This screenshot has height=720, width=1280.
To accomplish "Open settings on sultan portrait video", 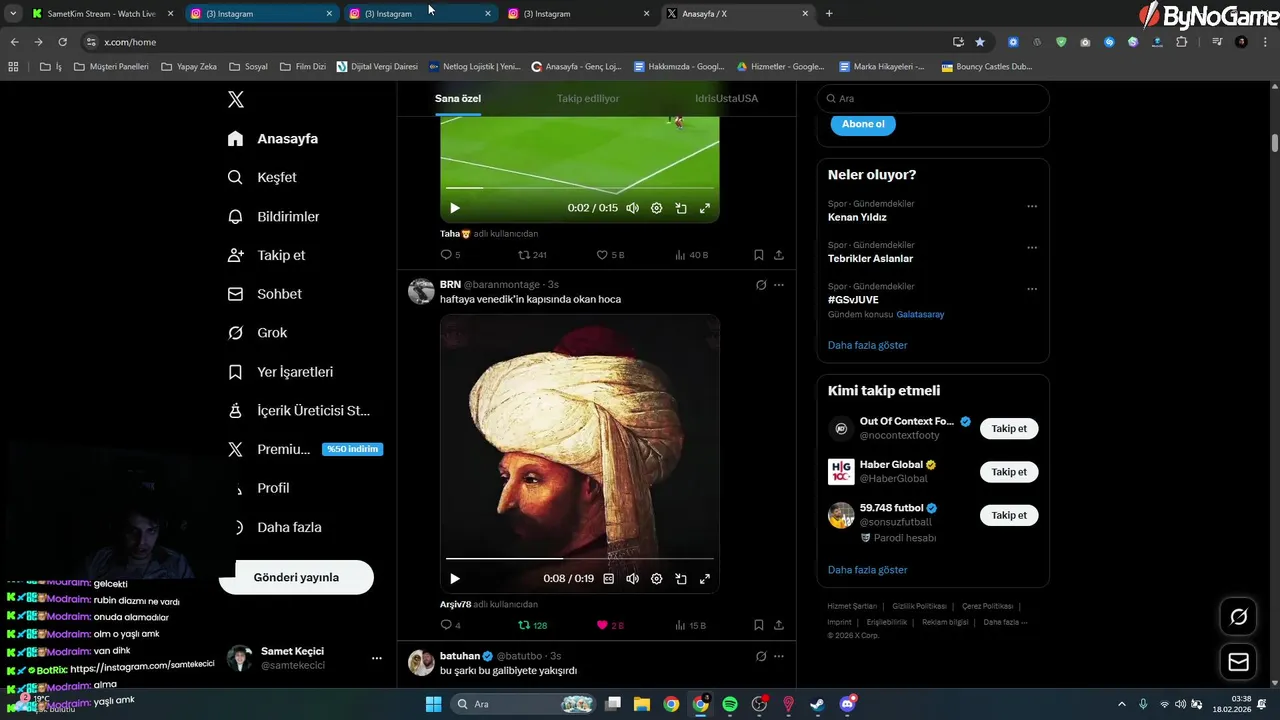I will pyautogui.click(x=657, y=578).
